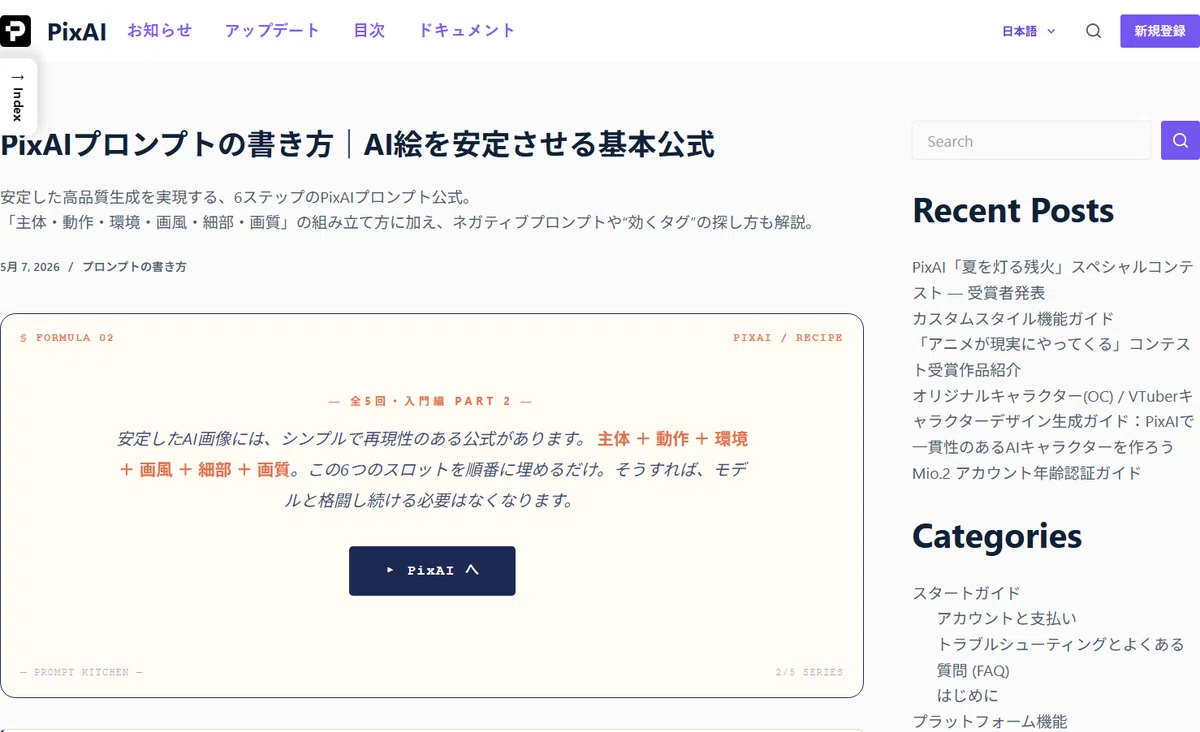
Task: Open the プロンプトの書き方 category link
Action: coord(134,267)
